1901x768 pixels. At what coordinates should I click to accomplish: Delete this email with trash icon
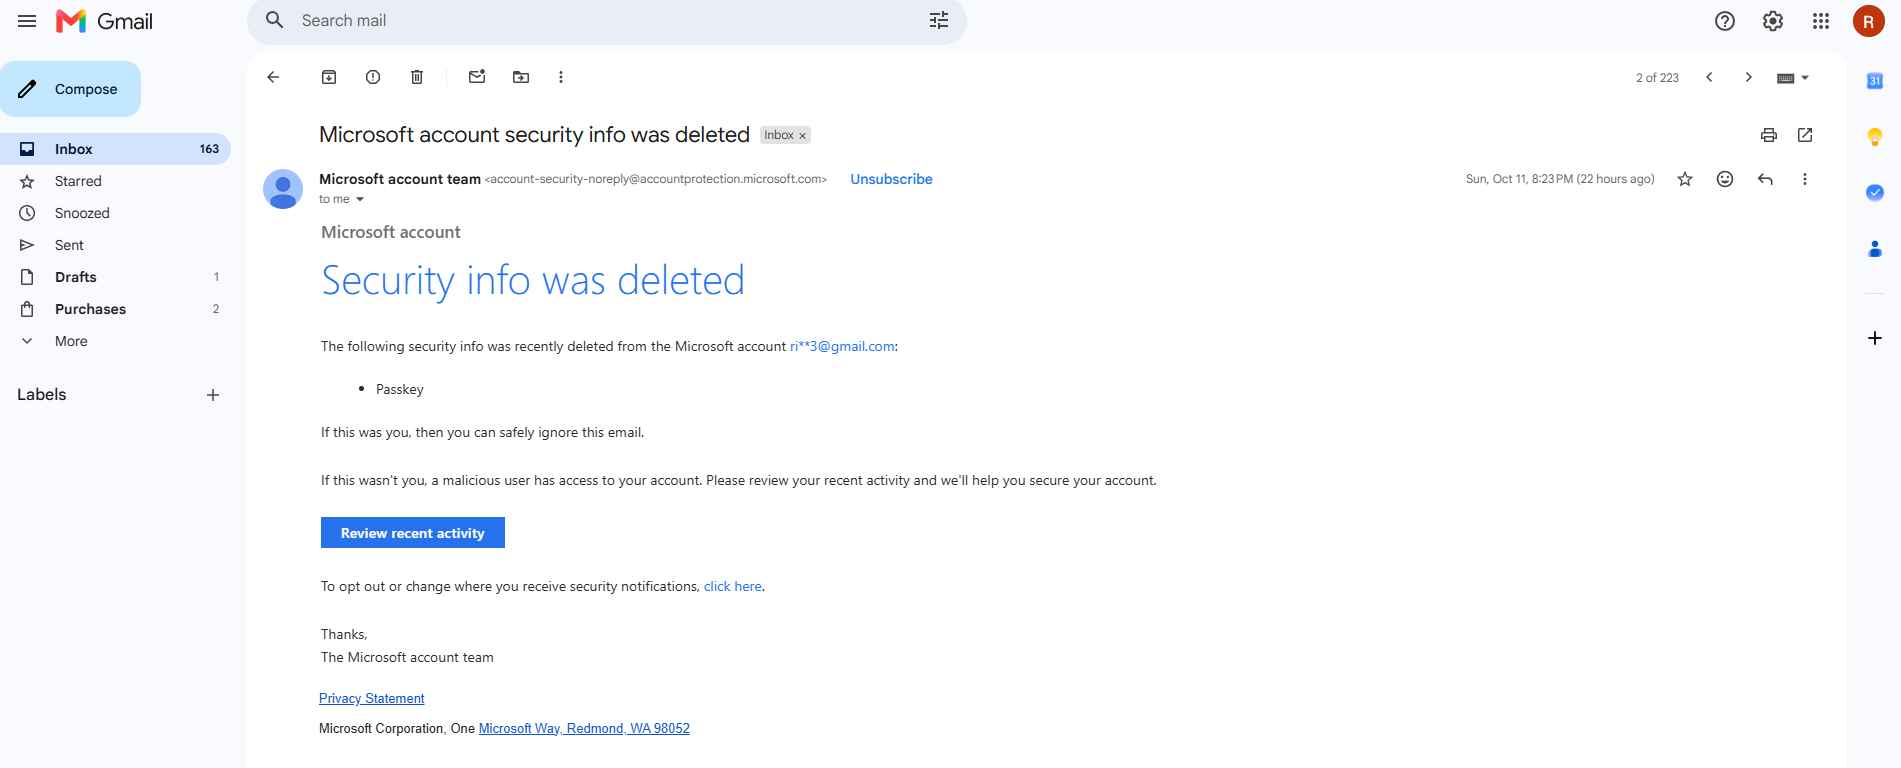coord(417,77)
